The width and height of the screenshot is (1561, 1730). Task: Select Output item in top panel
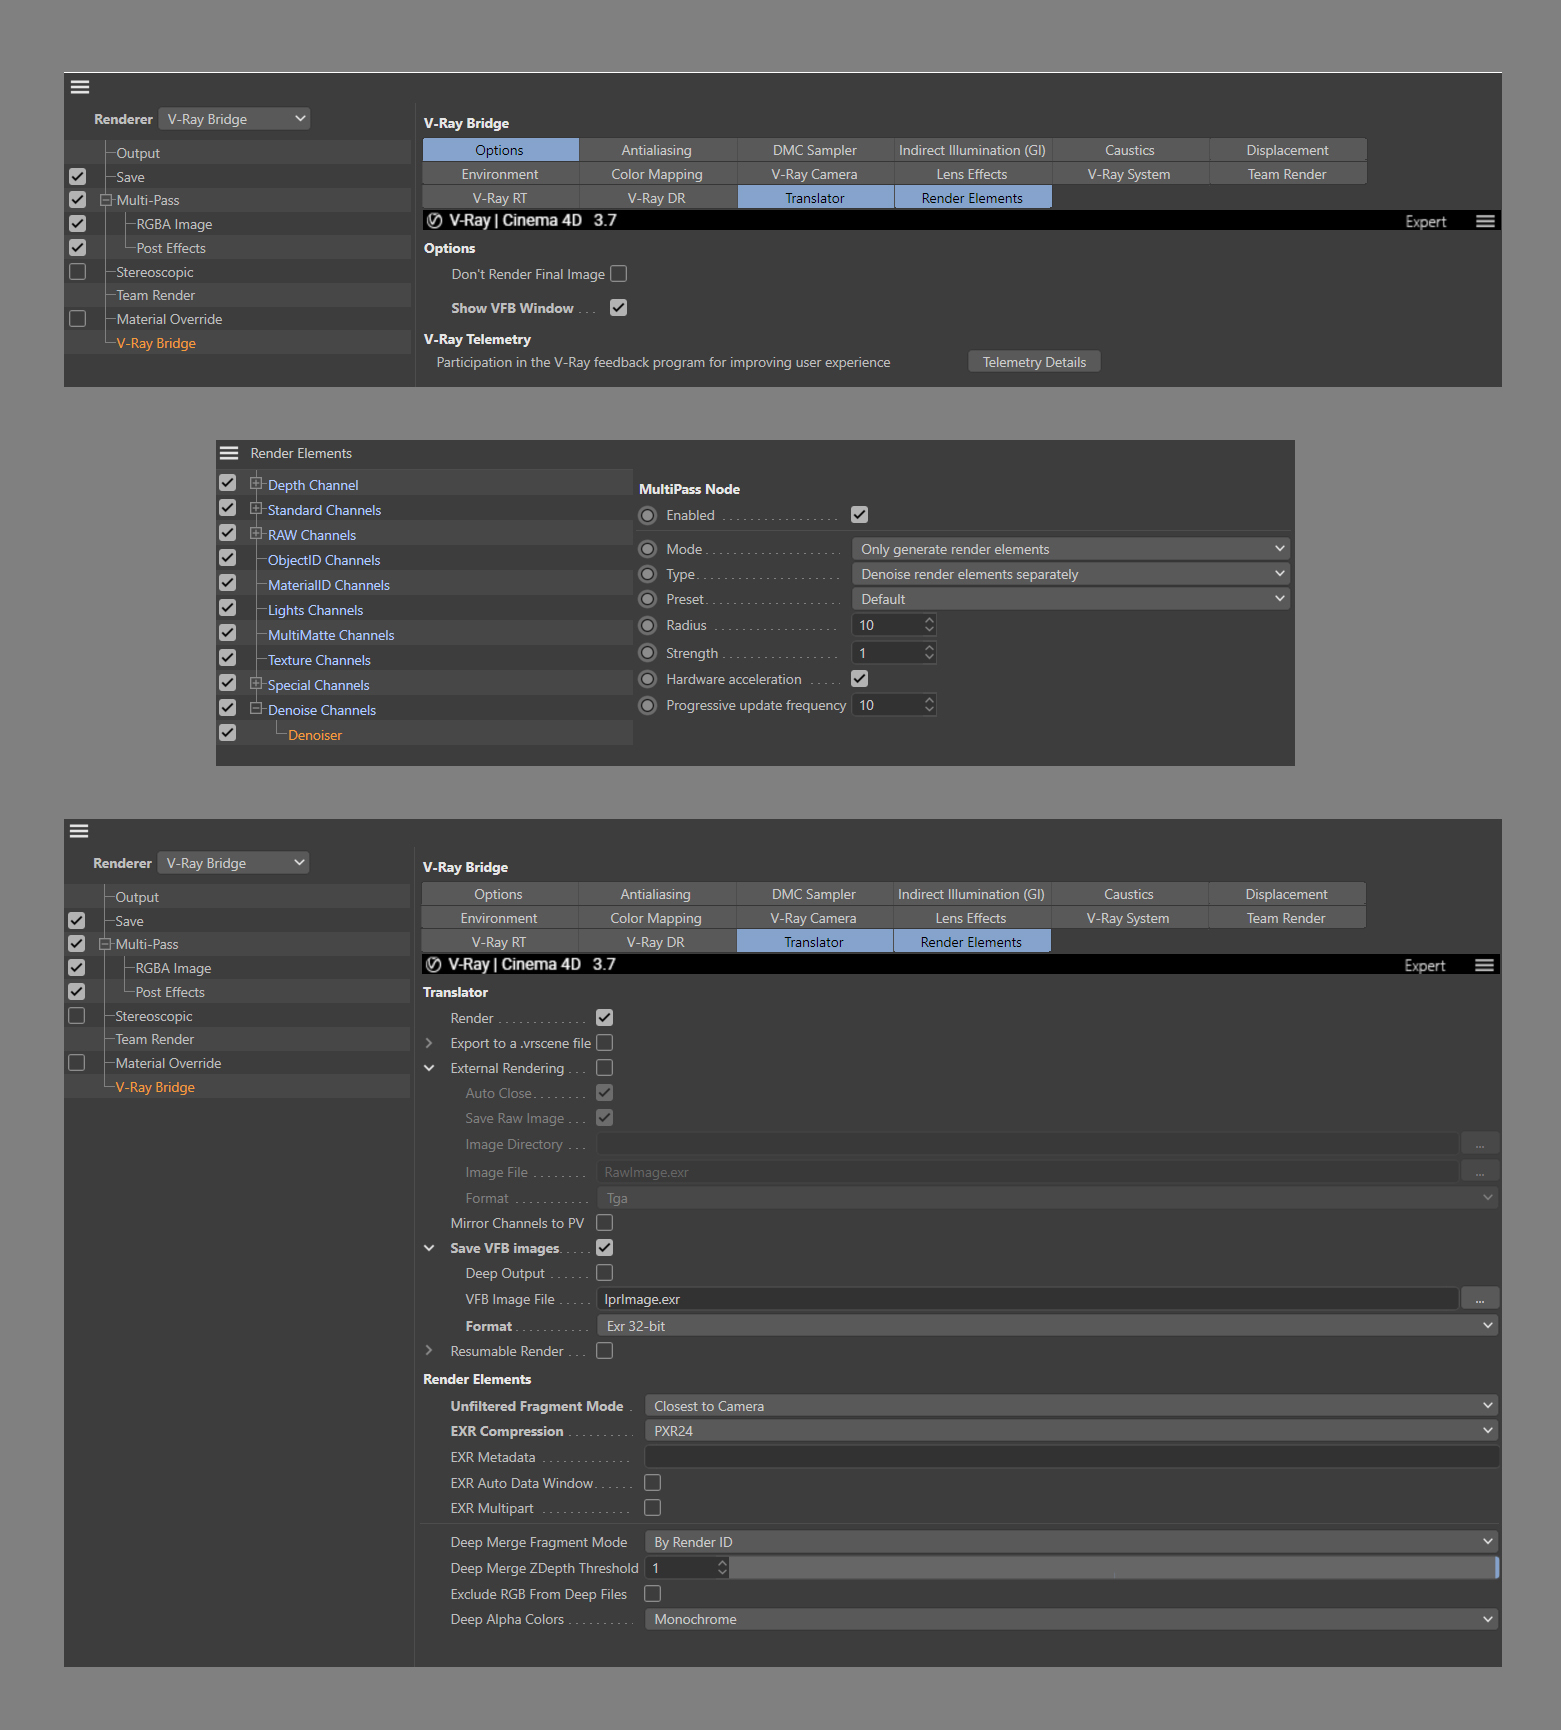tap(138, 153)
